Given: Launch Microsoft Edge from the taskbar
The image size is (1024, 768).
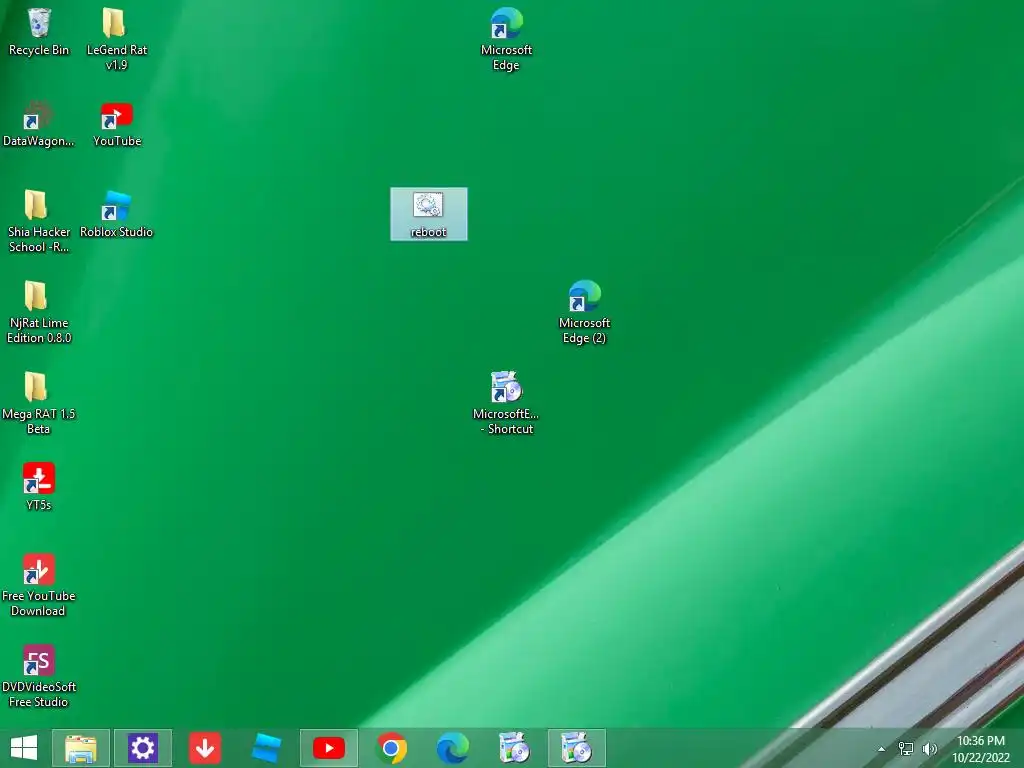Looking at the screenshot, I should 452,748.
